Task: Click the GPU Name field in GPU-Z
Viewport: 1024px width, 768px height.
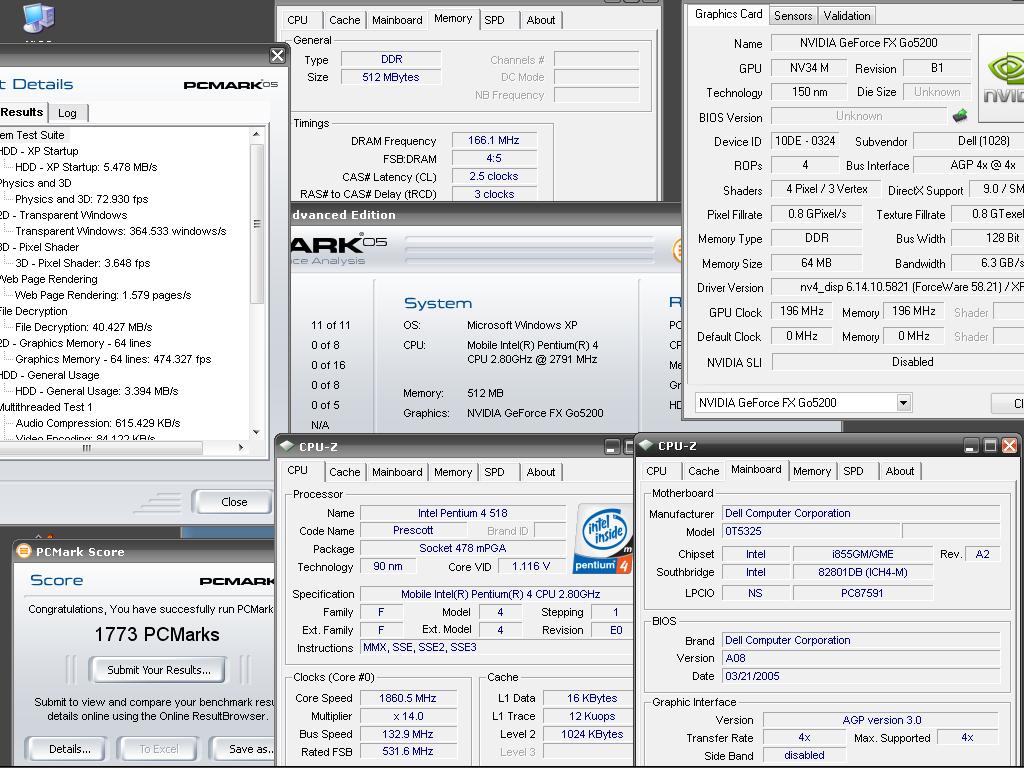Action: 869,43
